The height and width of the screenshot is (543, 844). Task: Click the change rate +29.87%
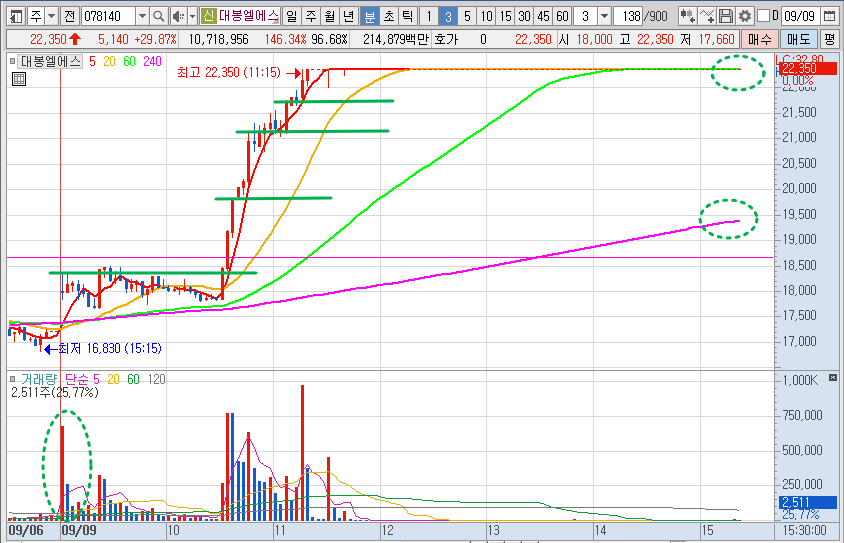point(156,39)
